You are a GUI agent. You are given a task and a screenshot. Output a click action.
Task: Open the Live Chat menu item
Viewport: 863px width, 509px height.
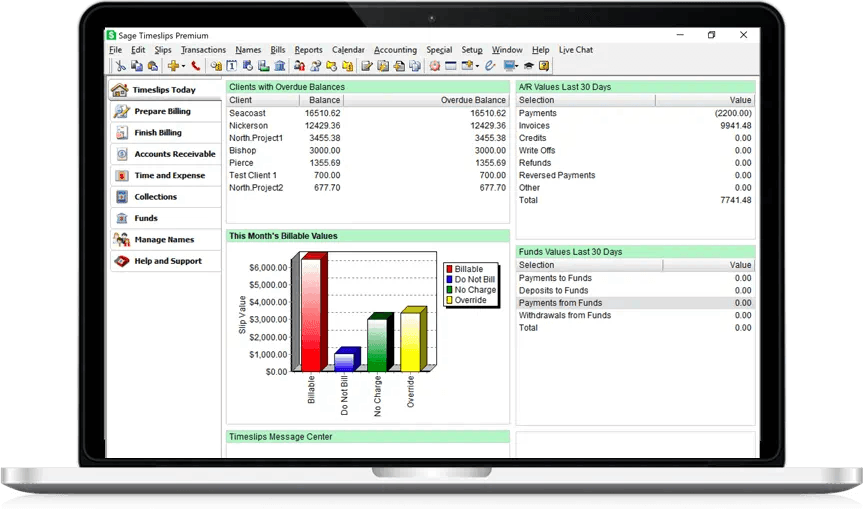576,50
